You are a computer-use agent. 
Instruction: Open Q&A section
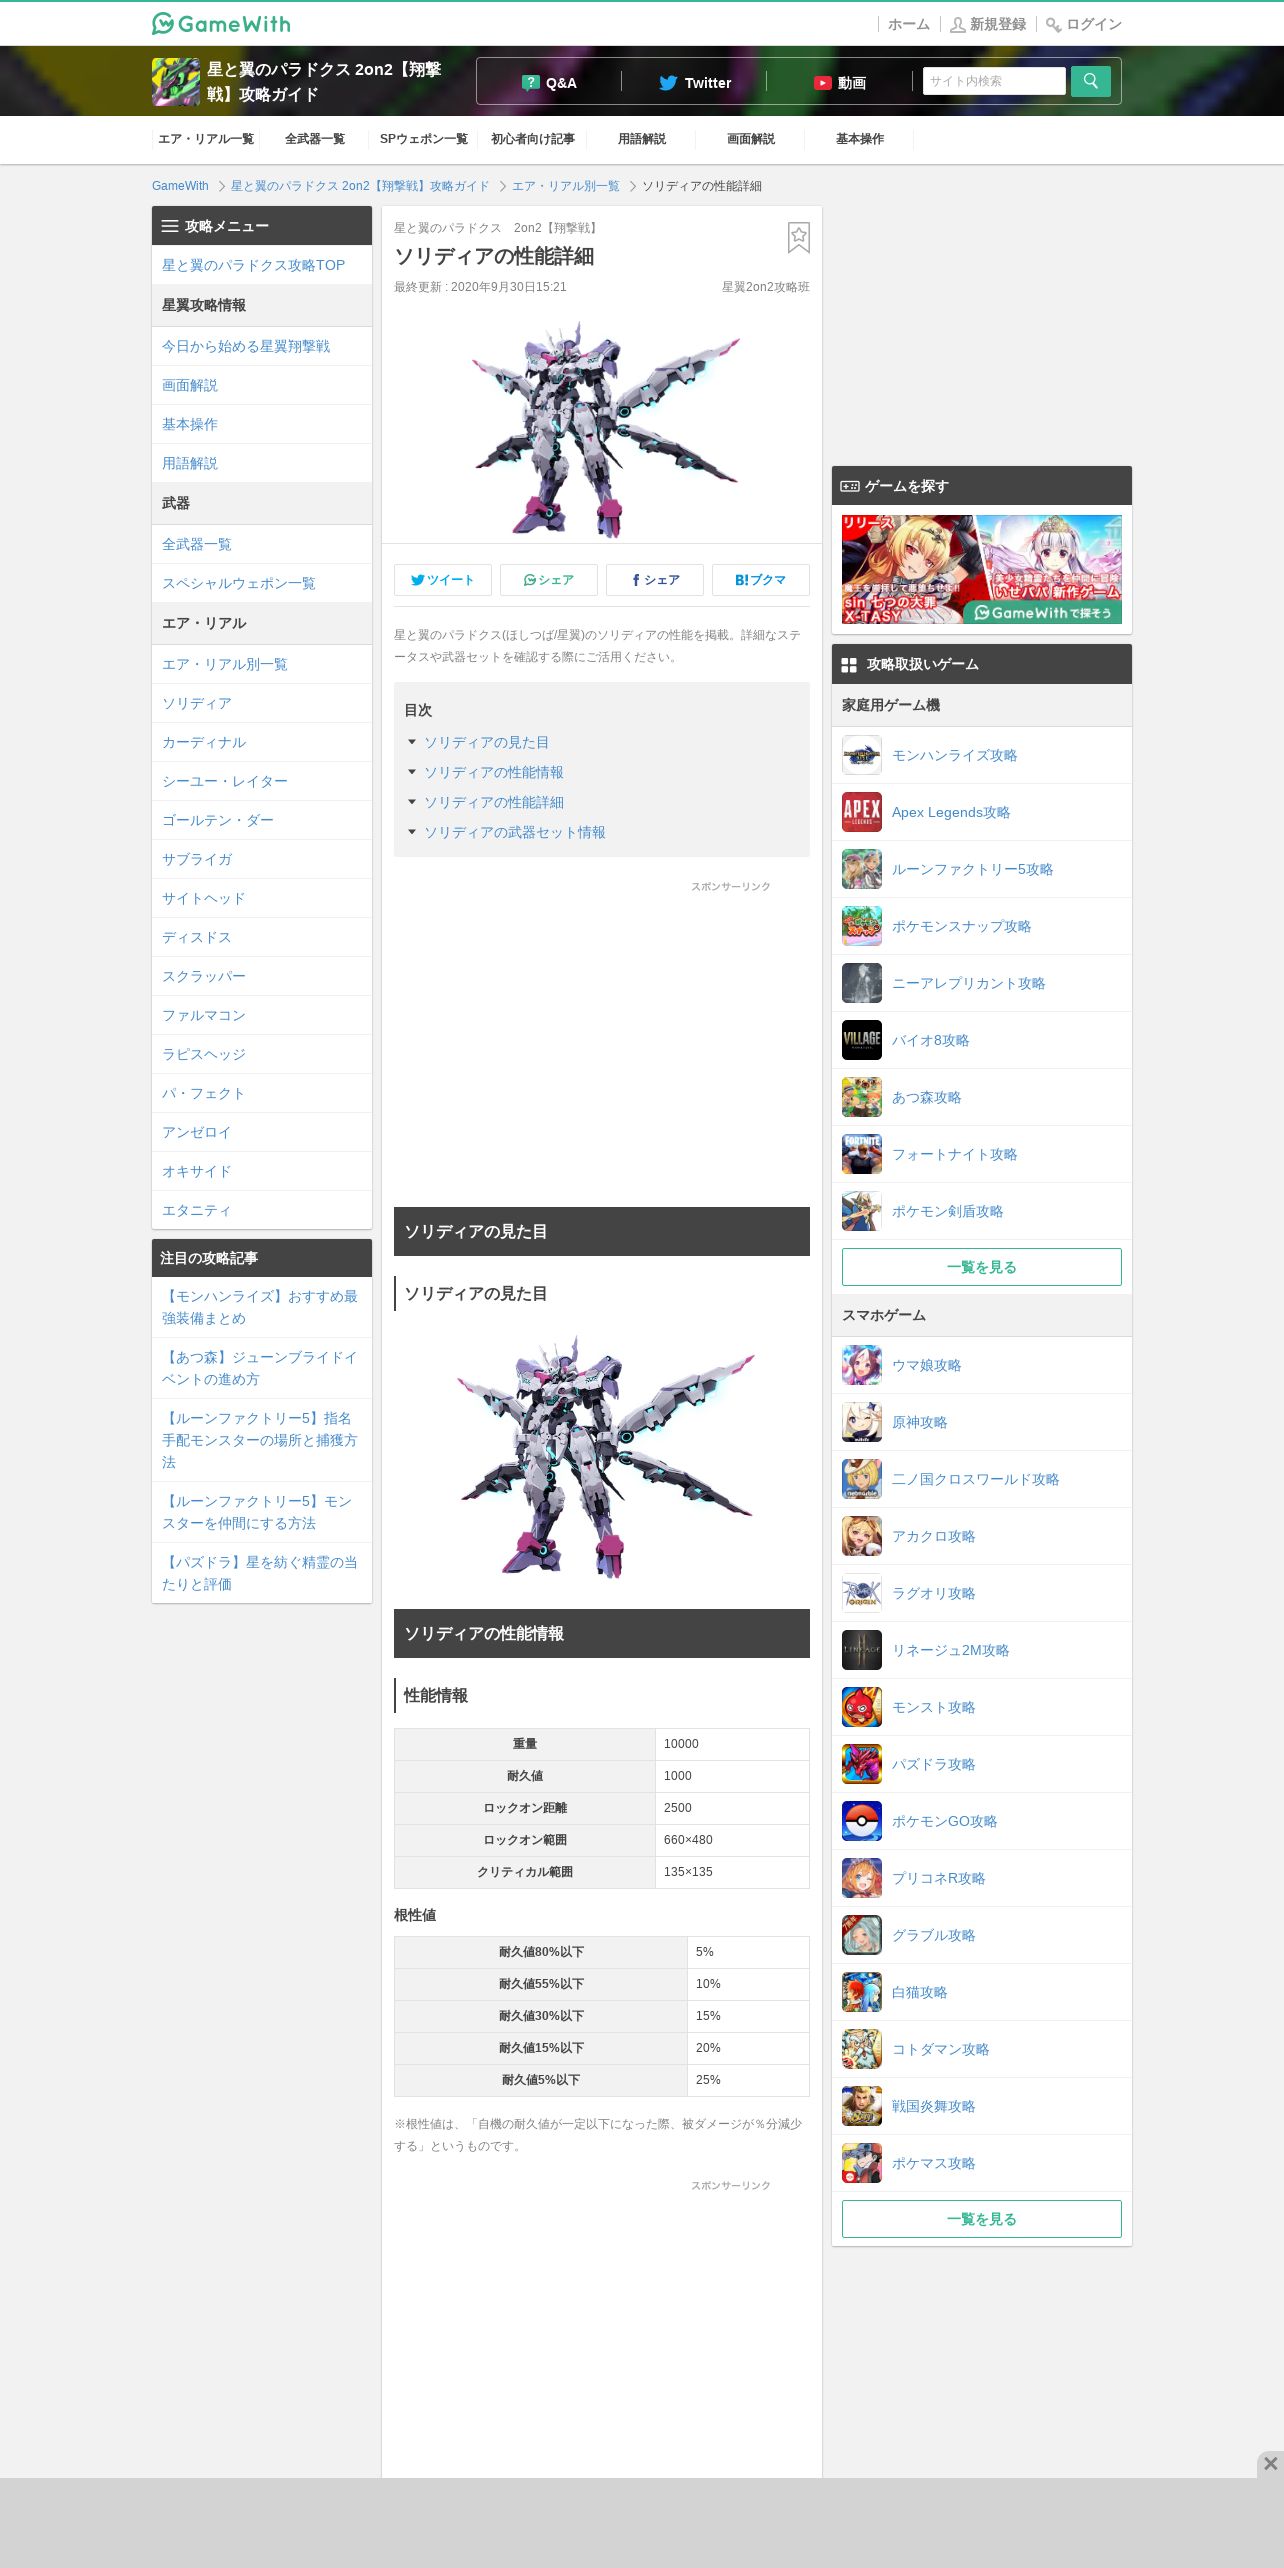pos(549,82)
